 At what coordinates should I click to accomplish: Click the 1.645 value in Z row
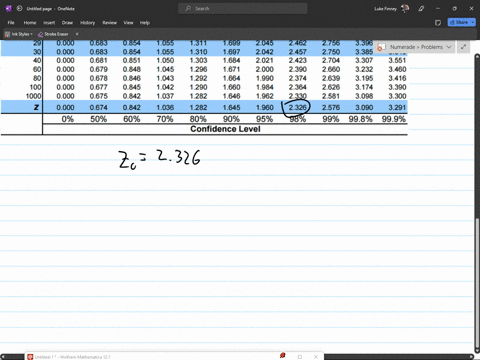click(231, 107)
